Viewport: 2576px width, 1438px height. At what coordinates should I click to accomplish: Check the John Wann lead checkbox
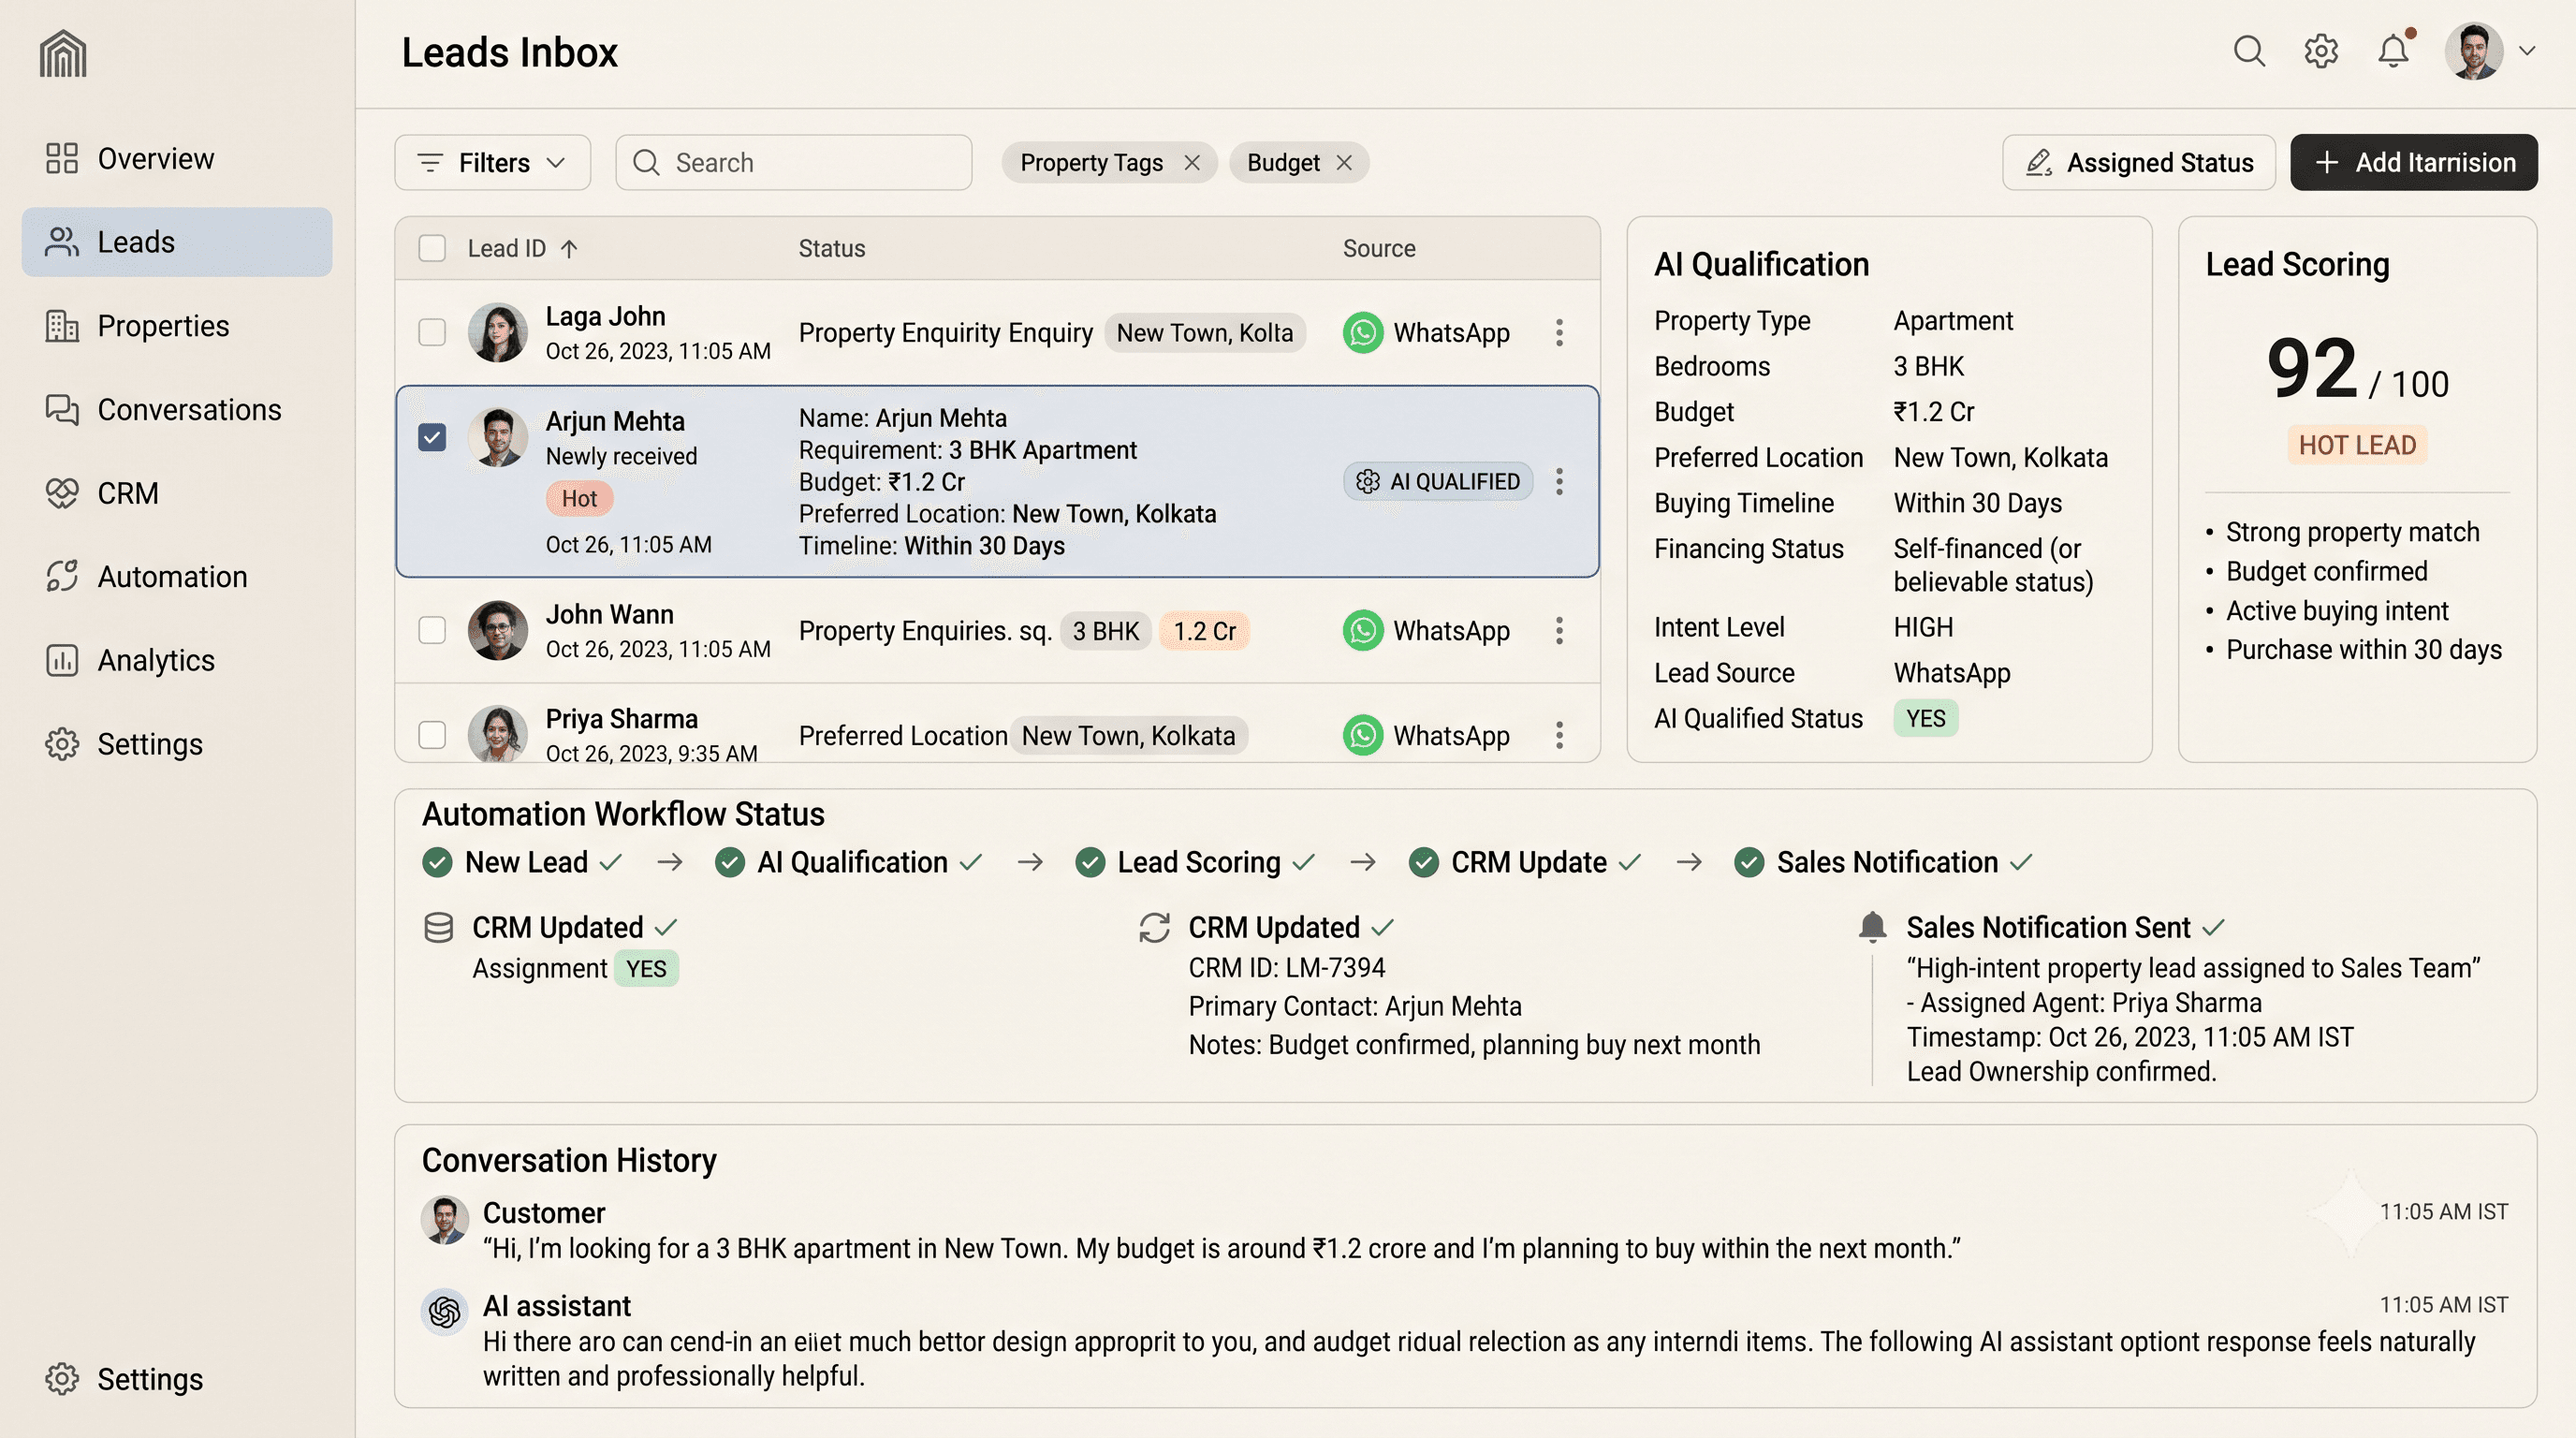tap(432, 630)
